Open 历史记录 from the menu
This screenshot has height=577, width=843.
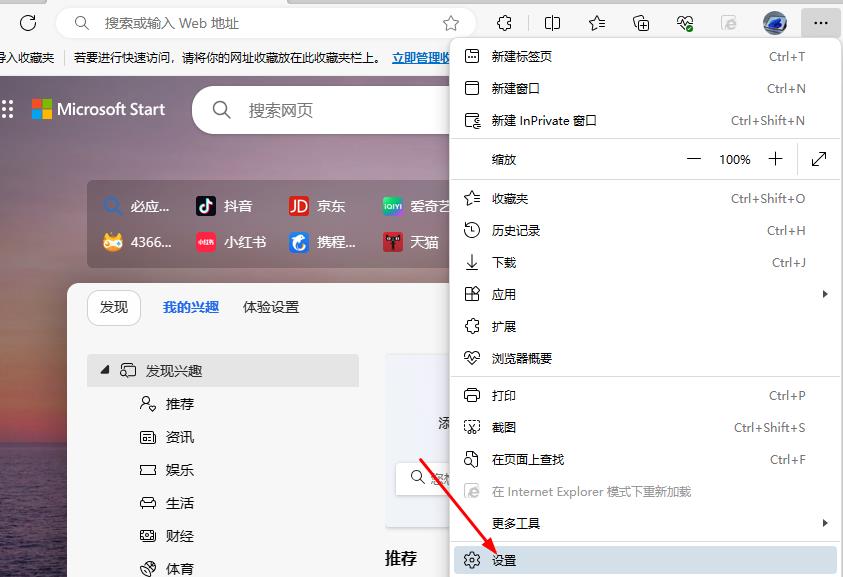pos(645,231)
